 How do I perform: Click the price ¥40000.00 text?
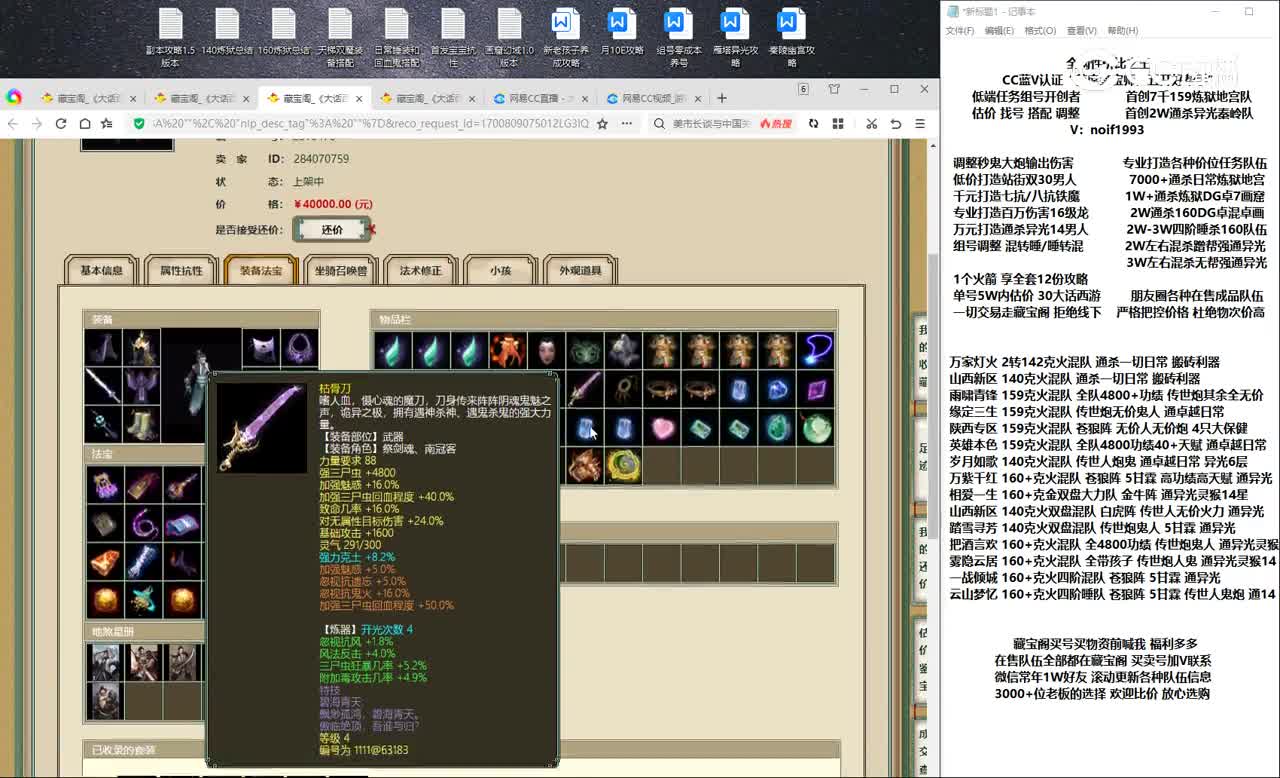335,204
